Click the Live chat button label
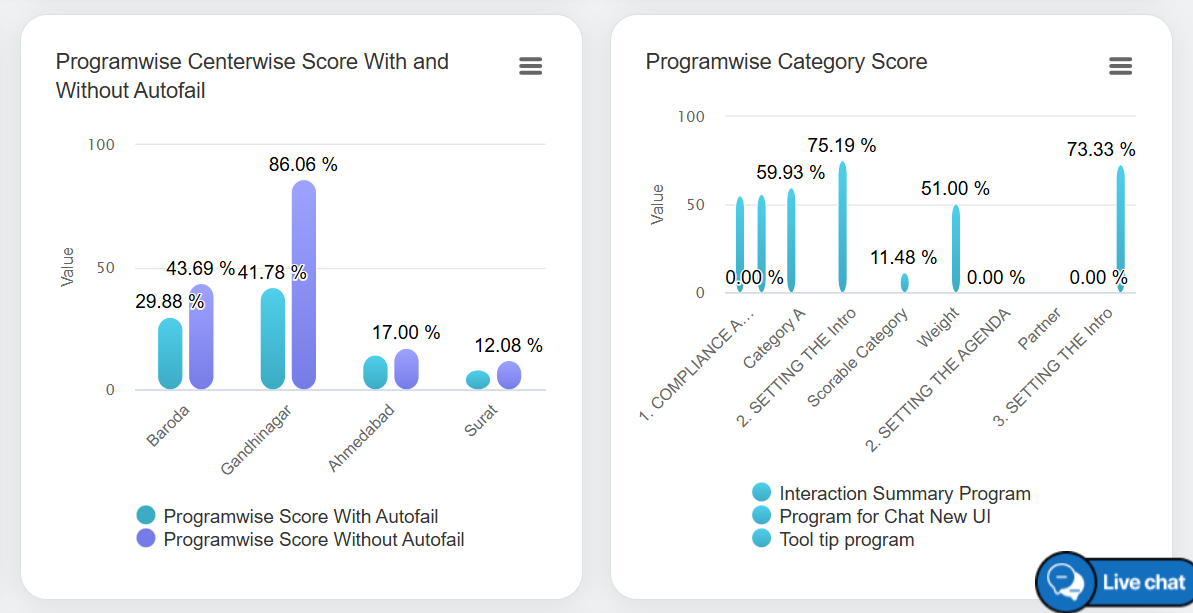This screenshot has width=1193, height=613. (x=1143, y=582)
